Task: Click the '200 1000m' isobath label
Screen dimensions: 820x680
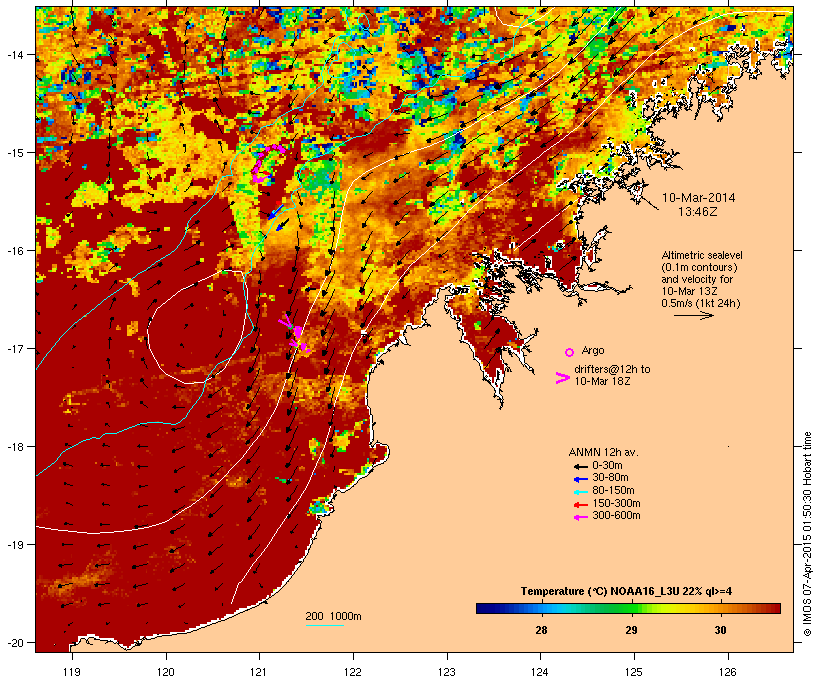Action: (x=333, y=616)
